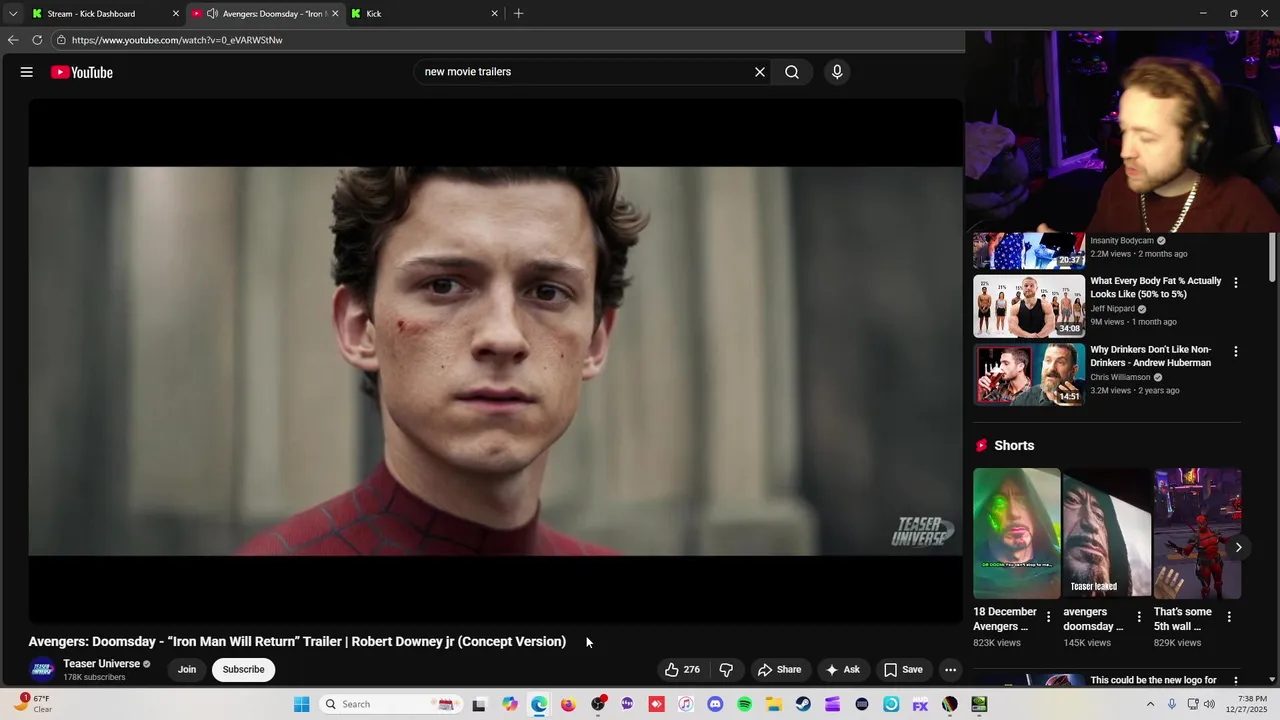Click the Shorts section heading
This screenshot has height=720, width=1280.
tap(1014, 446)
